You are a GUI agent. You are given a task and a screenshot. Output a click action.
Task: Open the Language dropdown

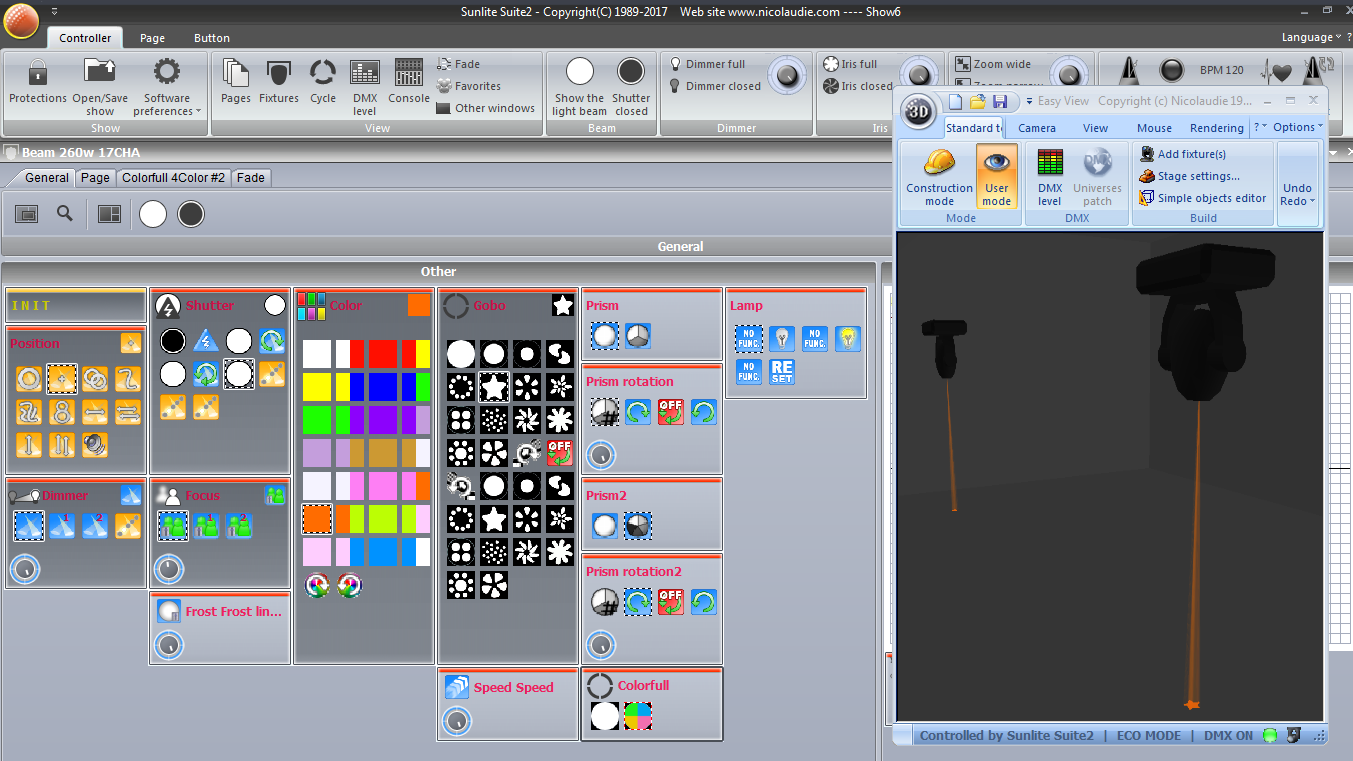tap(1311, 37)
